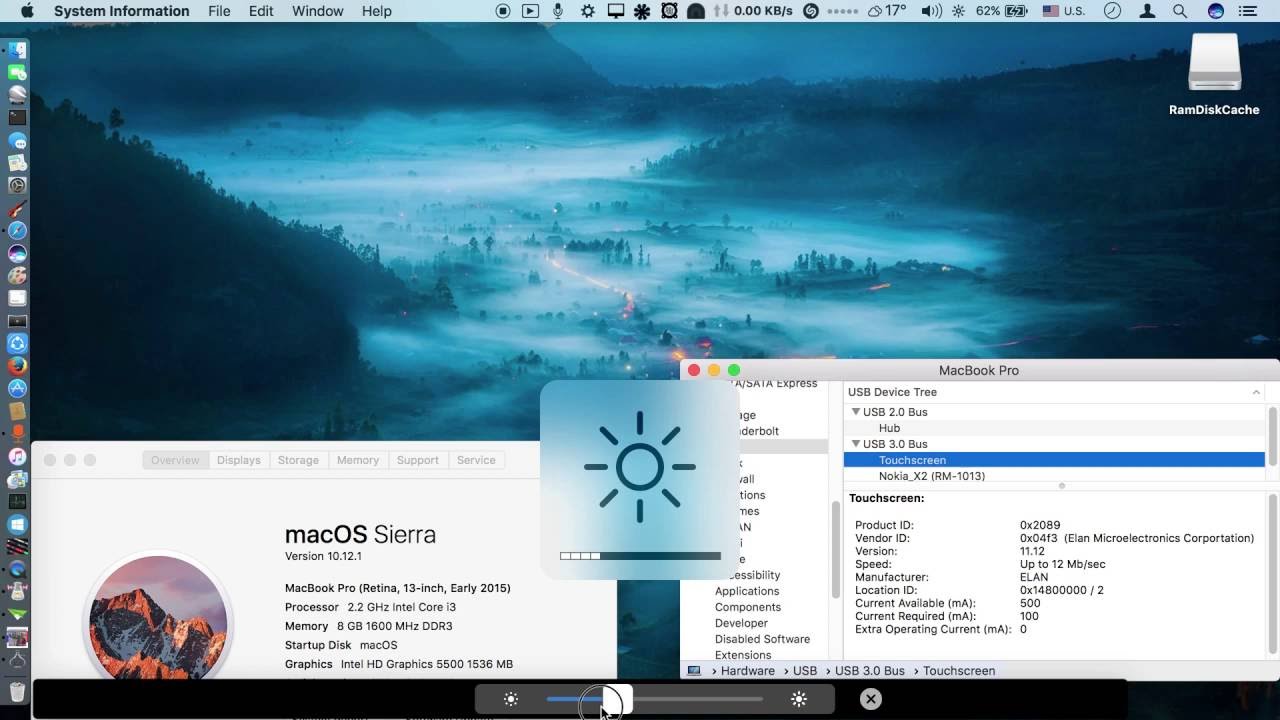Click the brightness slider thumb
Viewport: 1280px width, 720px height.
[617, 700]
